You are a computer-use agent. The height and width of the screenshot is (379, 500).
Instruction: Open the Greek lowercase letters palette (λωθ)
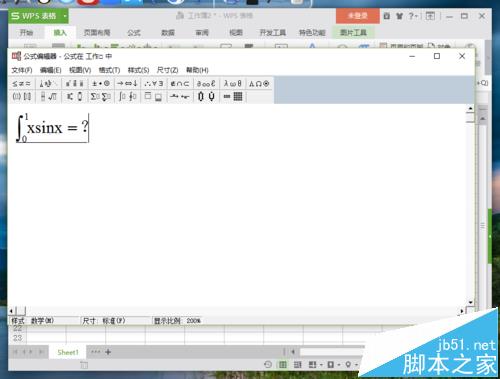(x=233, y=84)
